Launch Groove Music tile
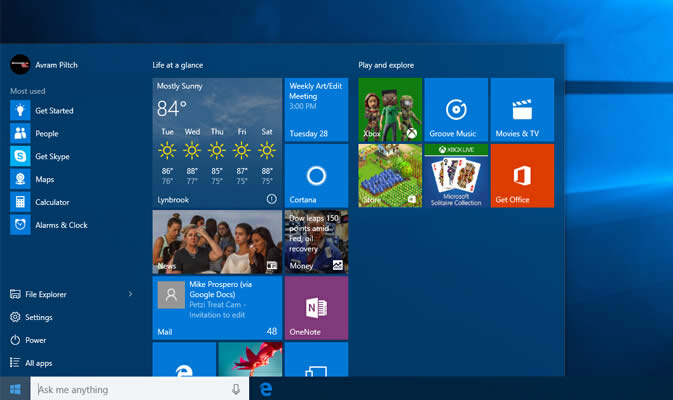 (x=456, y=109)
